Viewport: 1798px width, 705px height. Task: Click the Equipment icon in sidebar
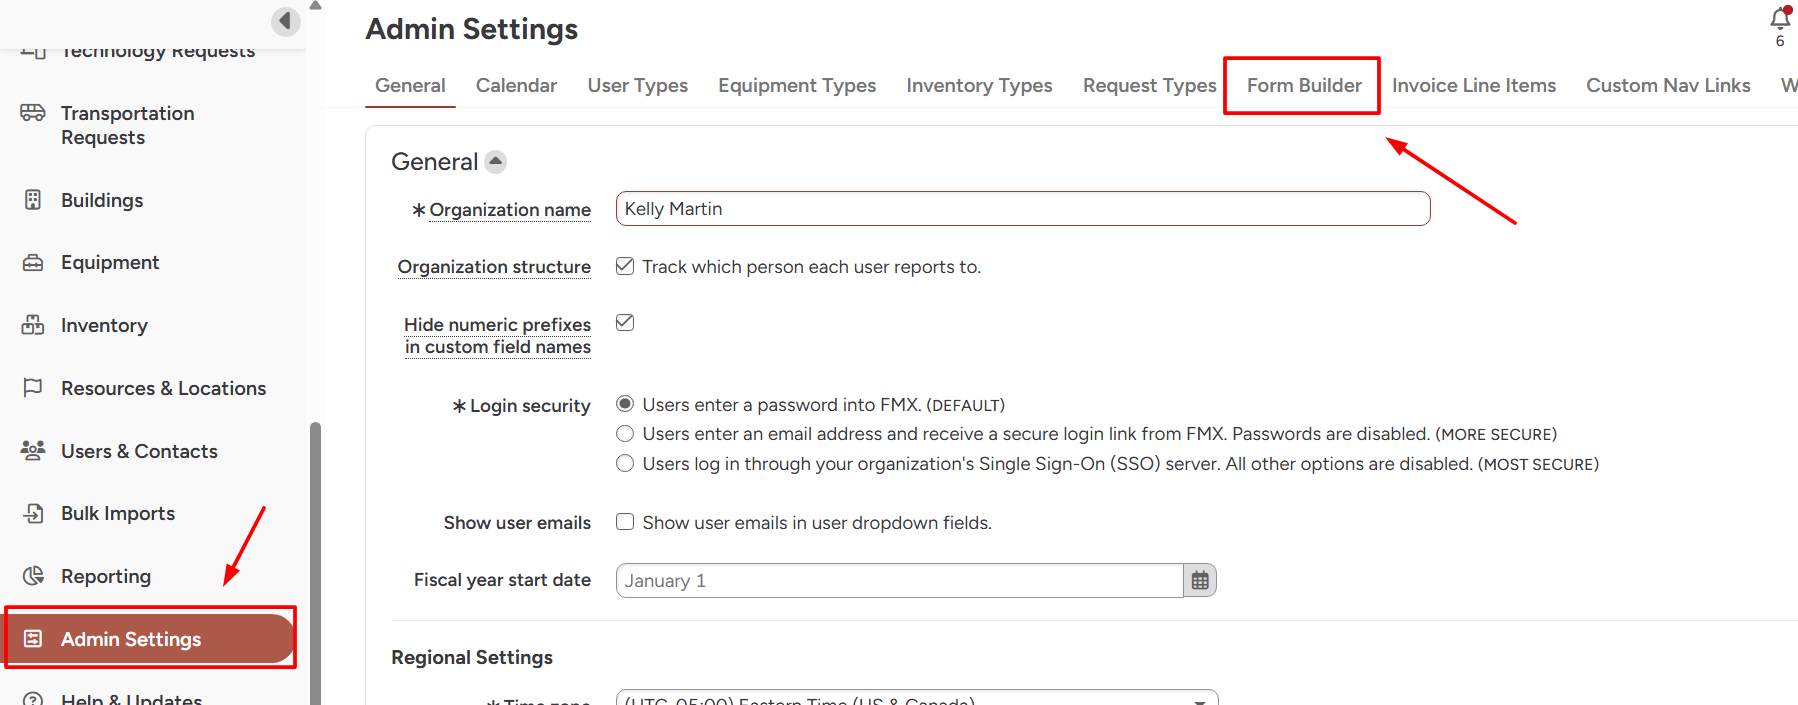33,263
